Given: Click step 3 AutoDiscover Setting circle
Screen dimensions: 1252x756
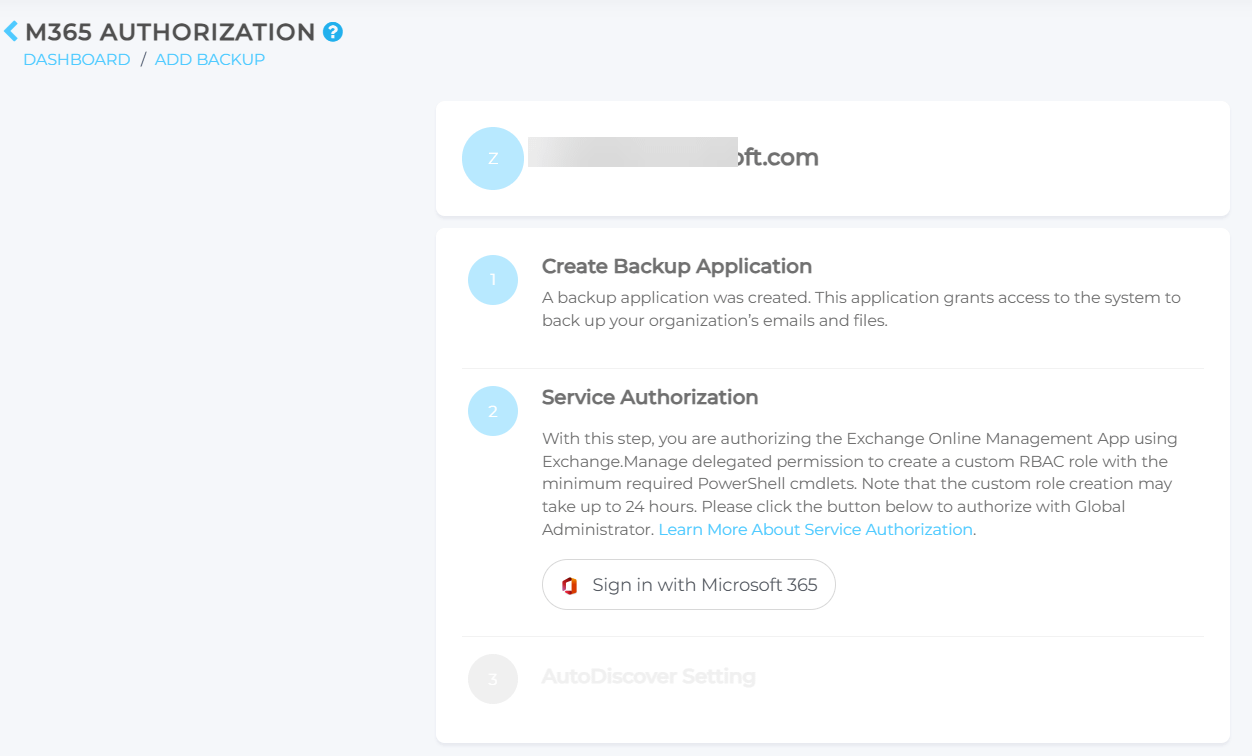Looking at the screenshot, I should (x=492, y=679).
